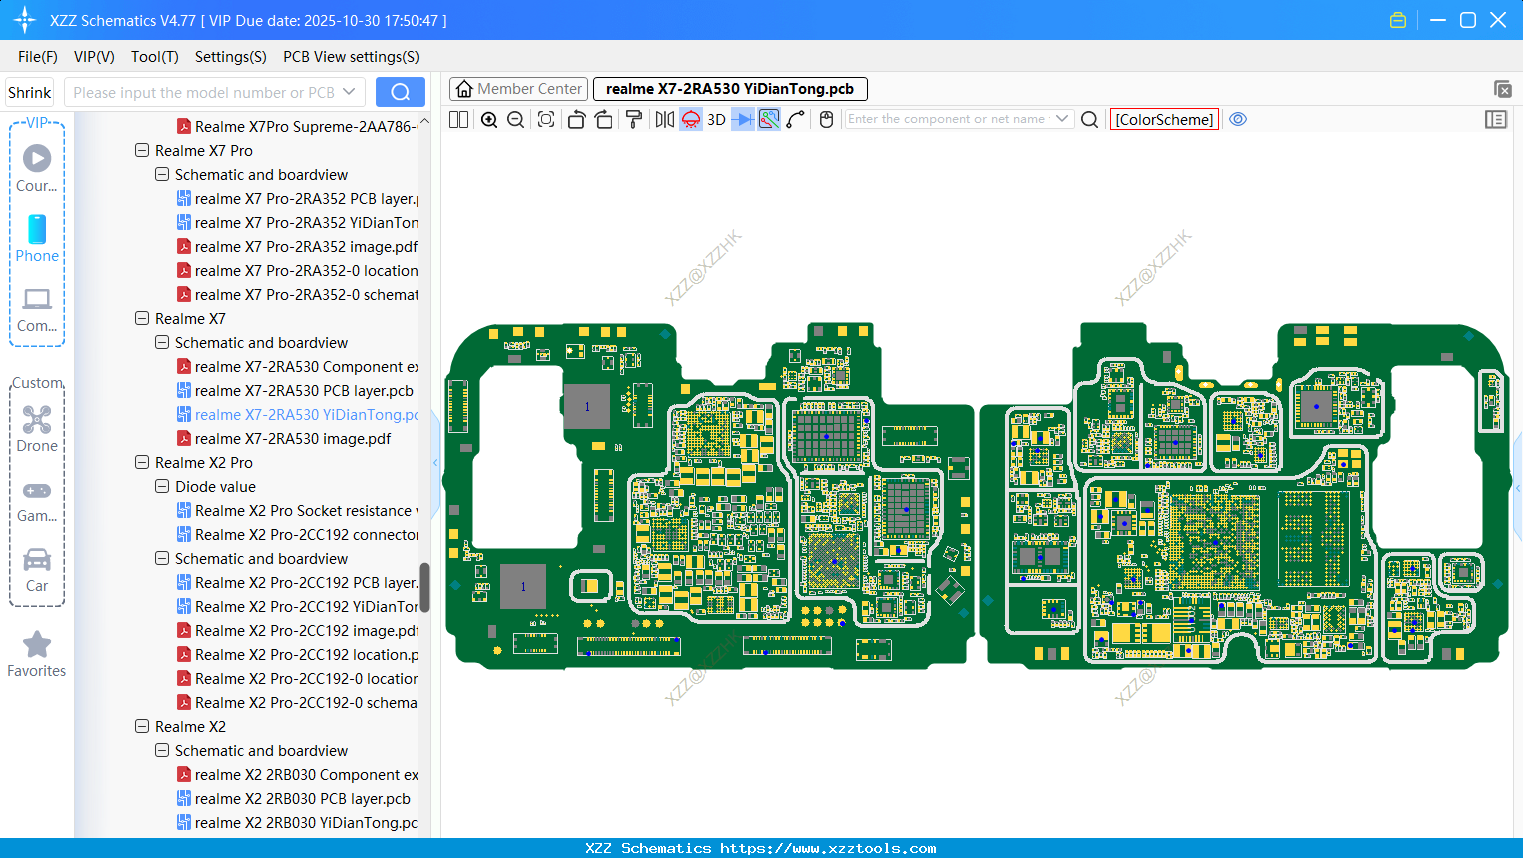The height and width of the screenshot is (858, 1523).
Task: Toggle the eye visibility icon
Action: pyautogui.click(x=1238, y=119)
